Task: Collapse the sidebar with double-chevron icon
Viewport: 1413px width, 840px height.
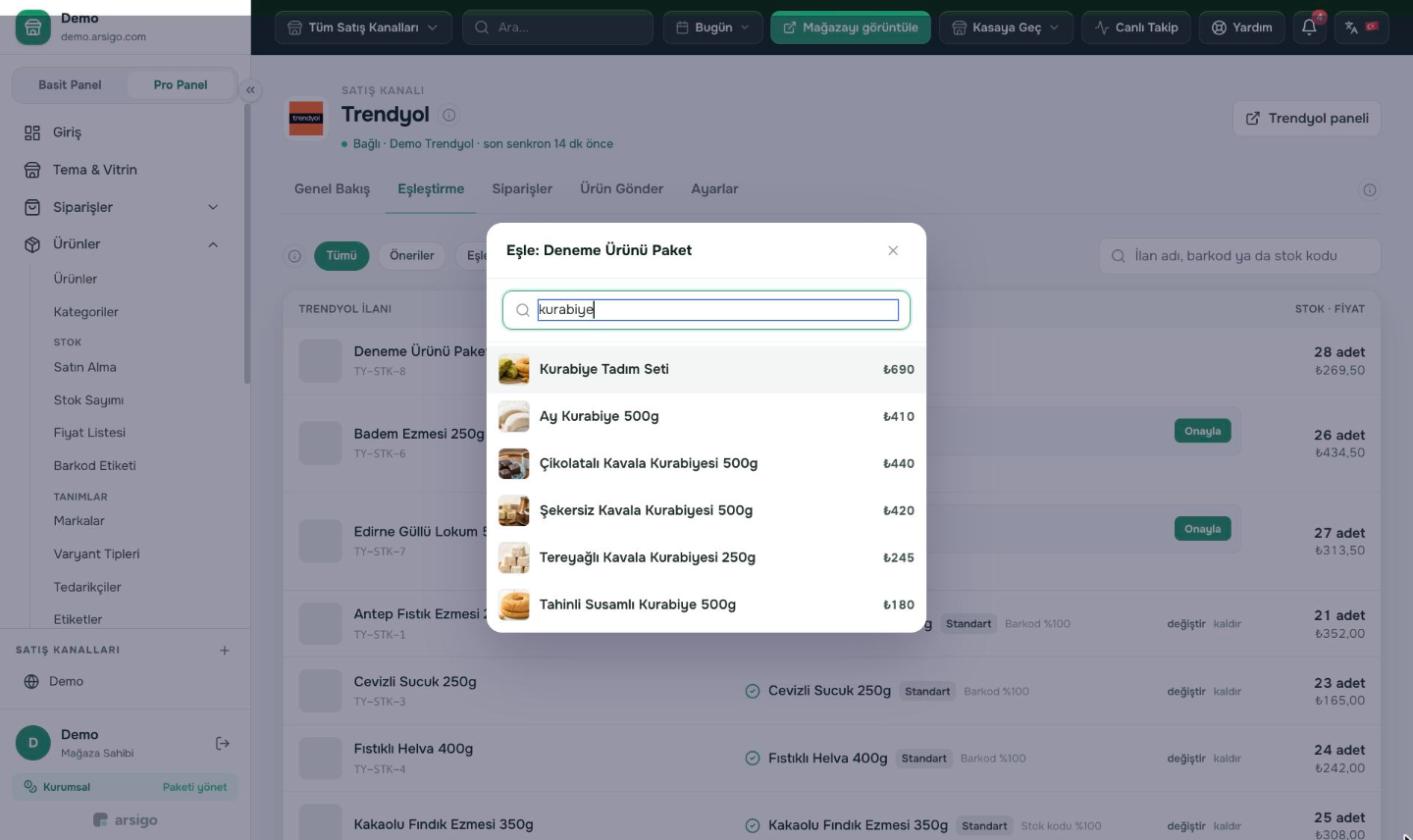Action: [250, 90]
